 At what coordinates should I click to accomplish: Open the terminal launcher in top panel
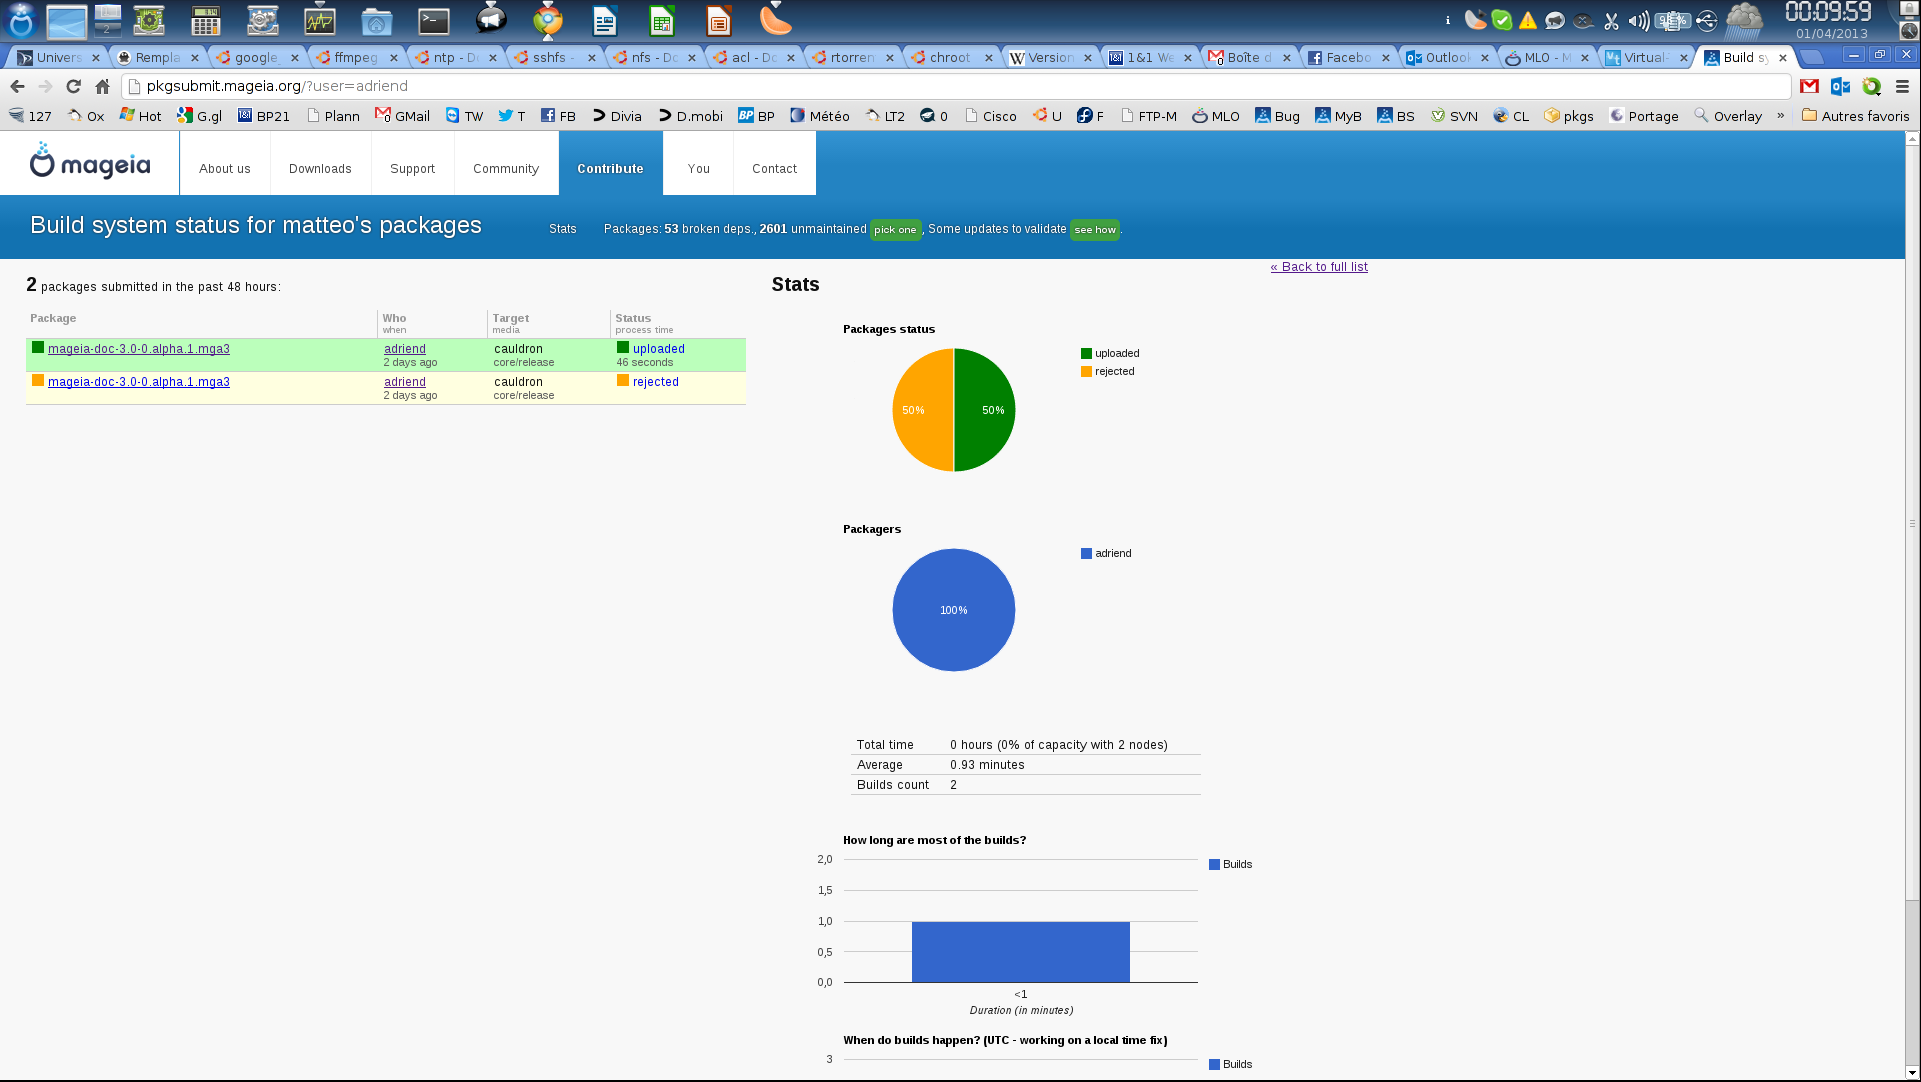click(434, 20)
